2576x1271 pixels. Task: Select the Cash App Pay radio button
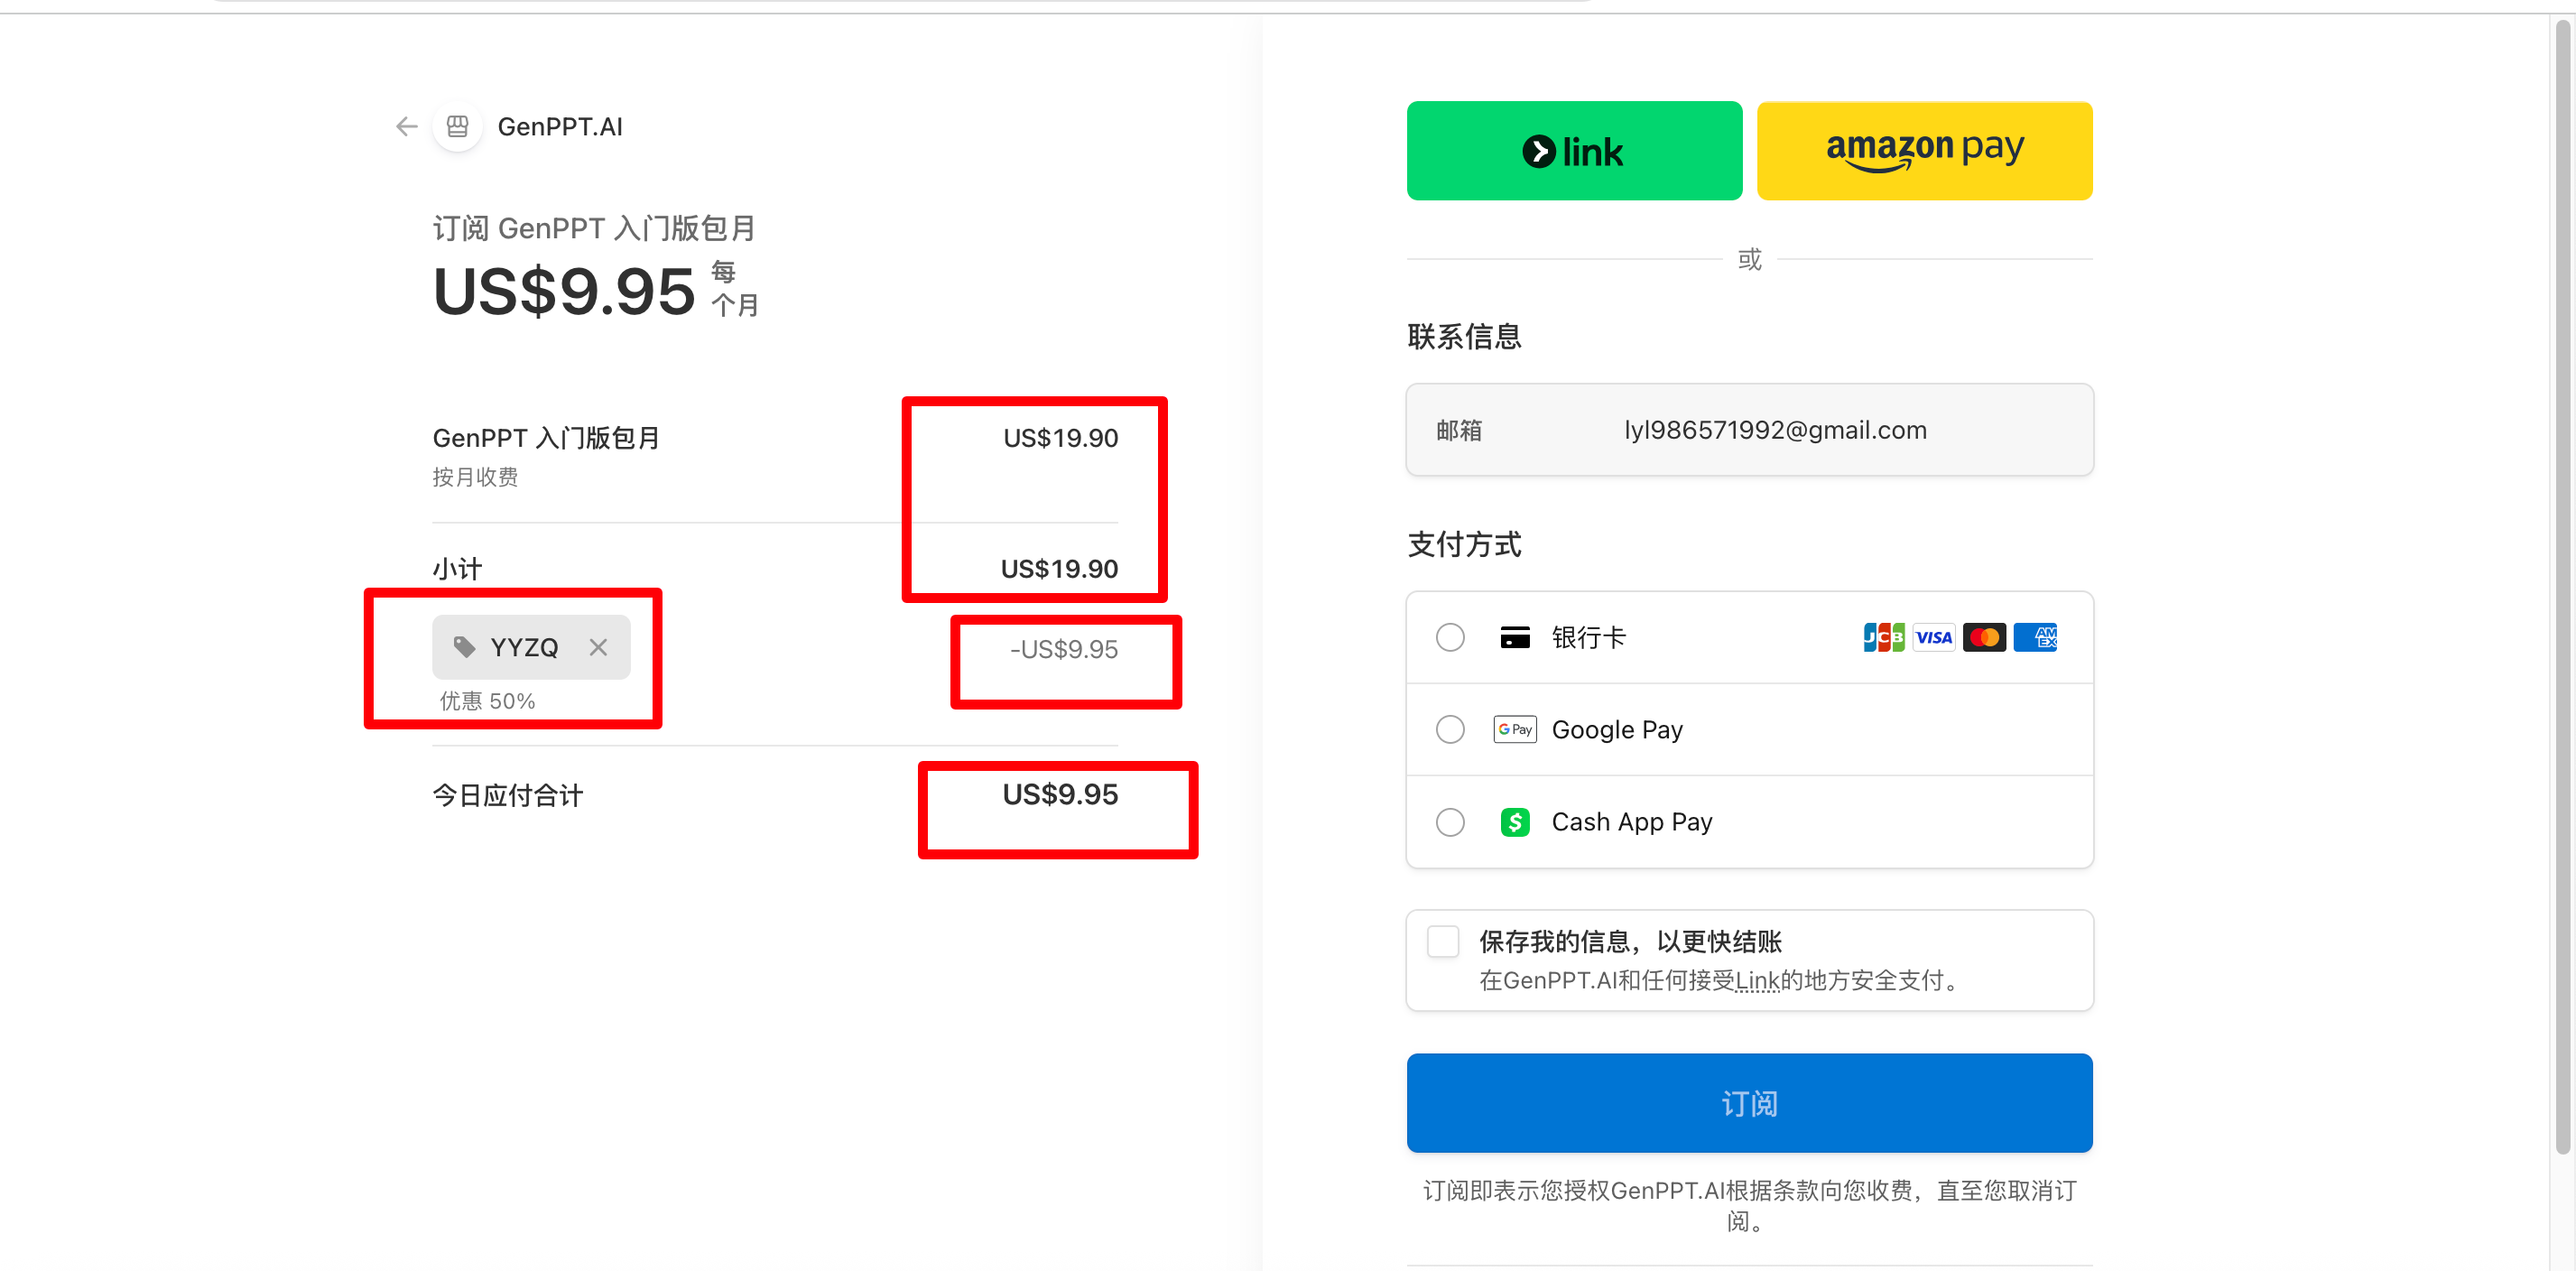coord(1450,822)
